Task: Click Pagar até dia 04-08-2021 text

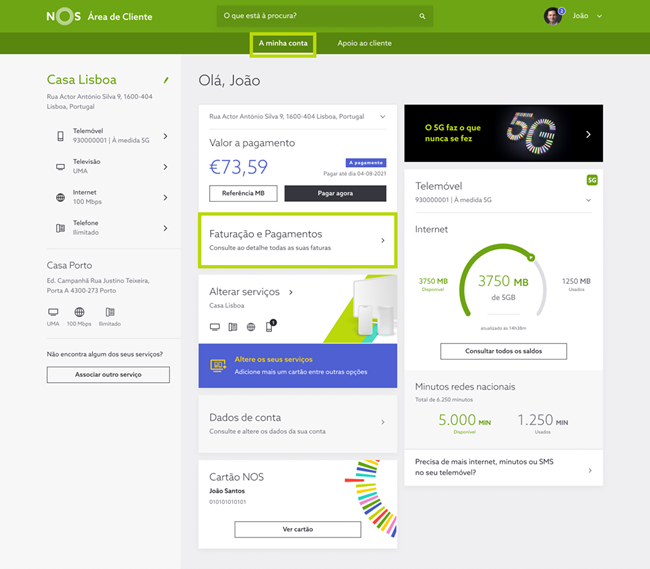Action: coord(355,174)
